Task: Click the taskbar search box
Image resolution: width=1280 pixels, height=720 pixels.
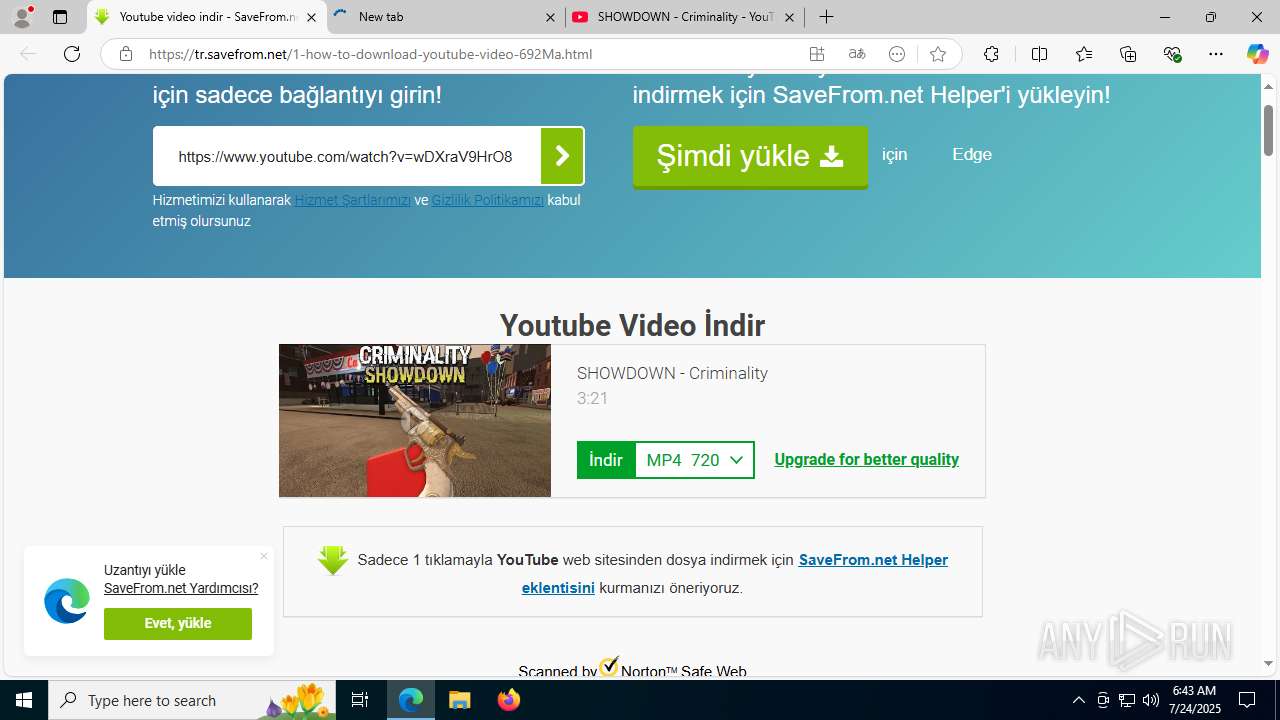Action: coord(192,700)
